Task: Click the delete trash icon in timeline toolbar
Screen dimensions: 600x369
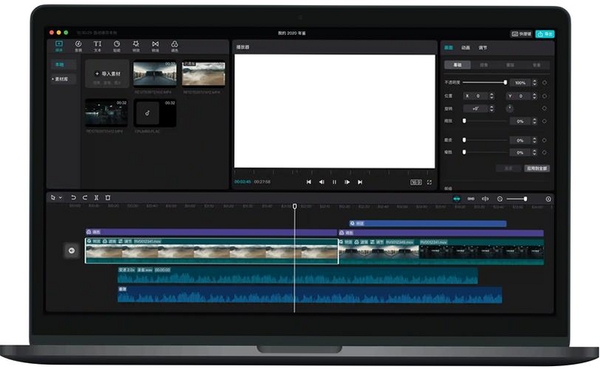Action: (108, 198)
